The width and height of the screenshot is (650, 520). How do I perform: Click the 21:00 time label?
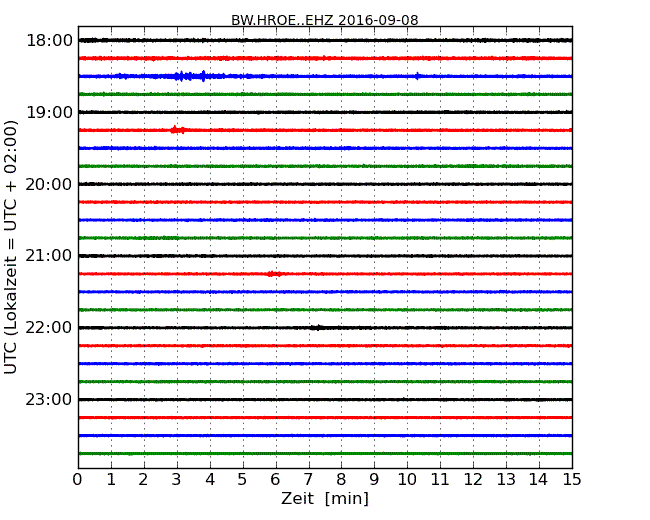pos(49,256)
